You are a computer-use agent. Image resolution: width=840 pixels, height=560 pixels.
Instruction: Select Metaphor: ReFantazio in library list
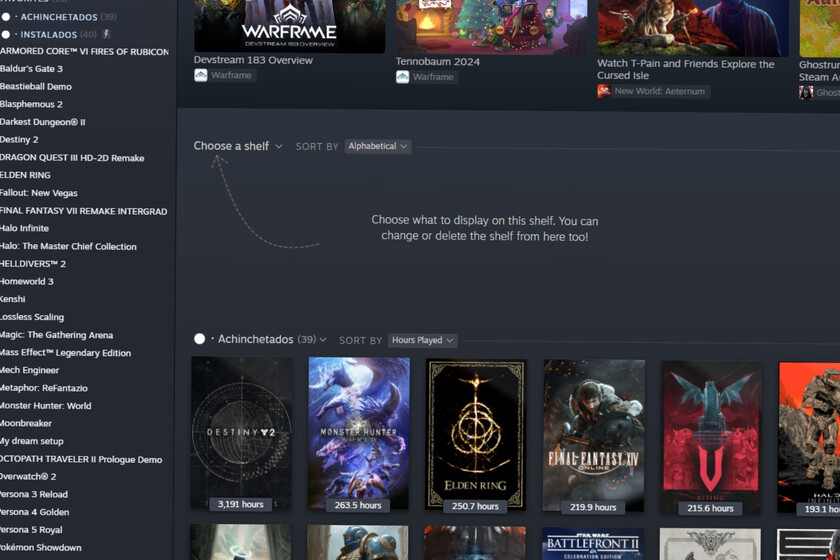(x=43, y=388)
